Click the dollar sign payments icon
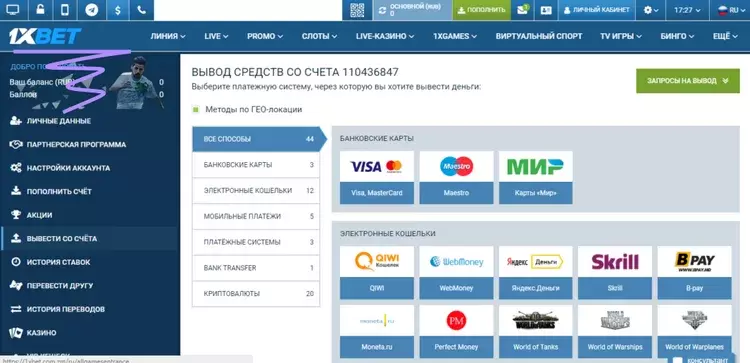750x363 pixels. 117,10
